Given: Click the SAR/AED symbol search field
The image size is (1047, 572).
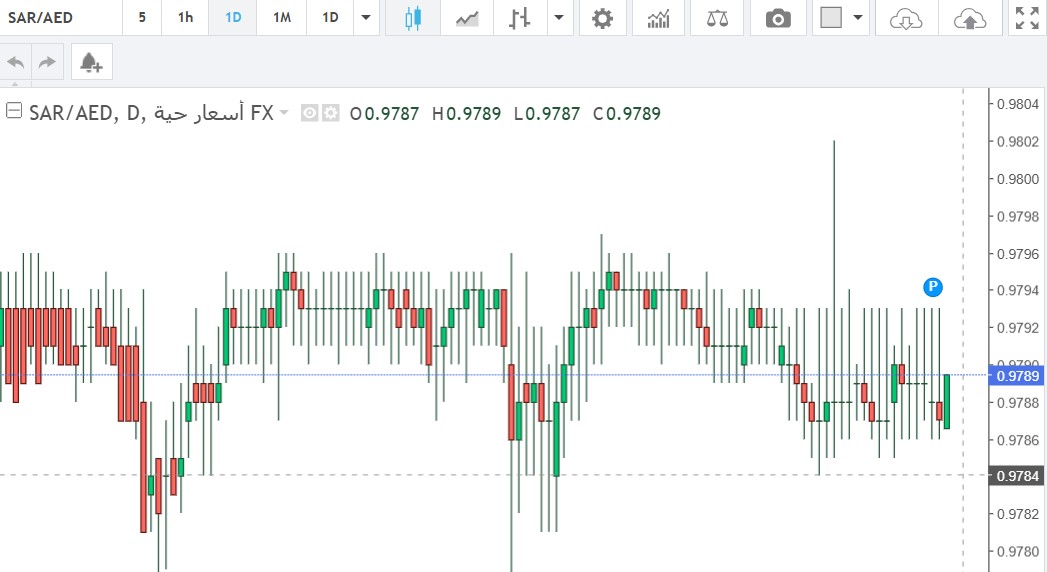Looking at the screenshot, I should (x=61, y=17).
